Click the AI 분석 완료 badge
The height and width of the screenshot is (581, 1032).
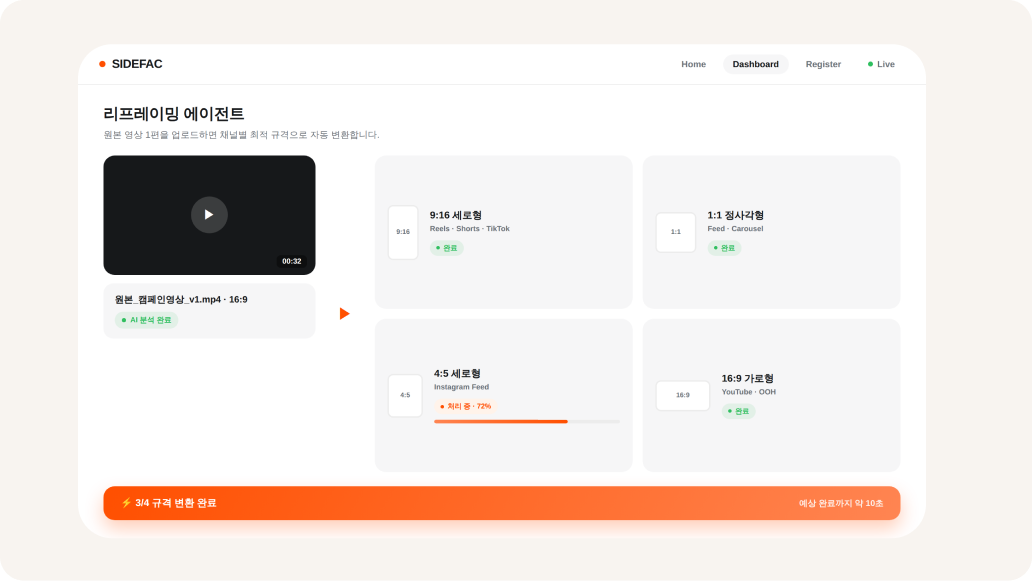coord(147,320)
